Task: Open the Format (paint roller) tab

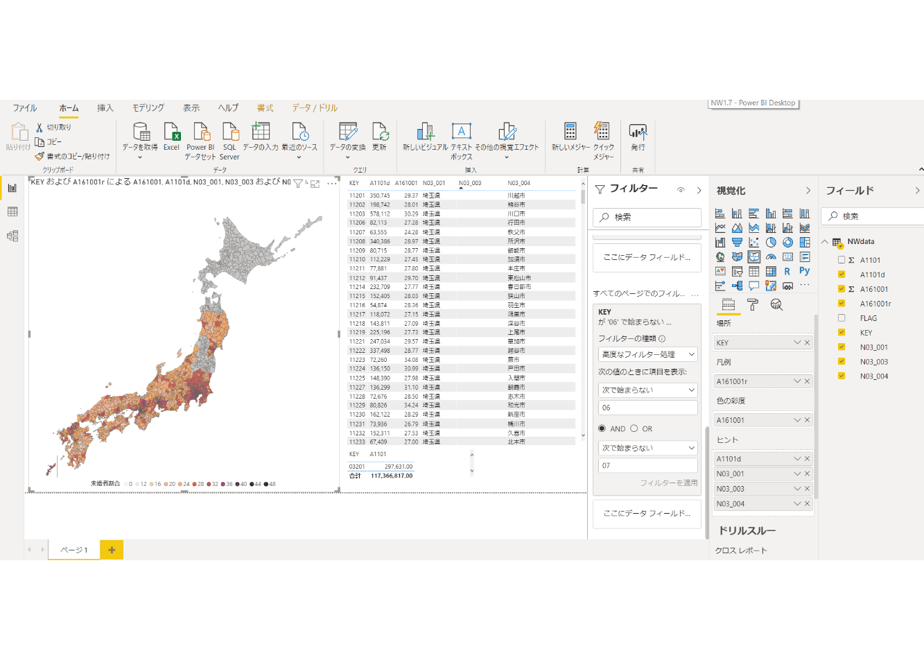Action: (753, 304)
